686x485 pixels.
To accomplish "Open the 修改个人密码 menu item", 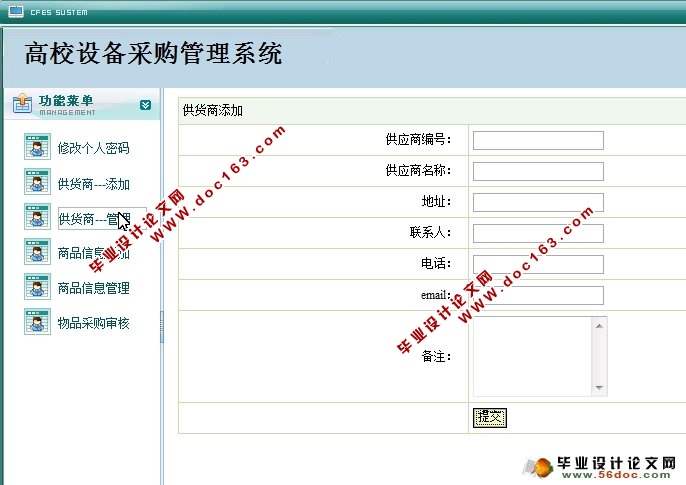I will pos(94,148).
